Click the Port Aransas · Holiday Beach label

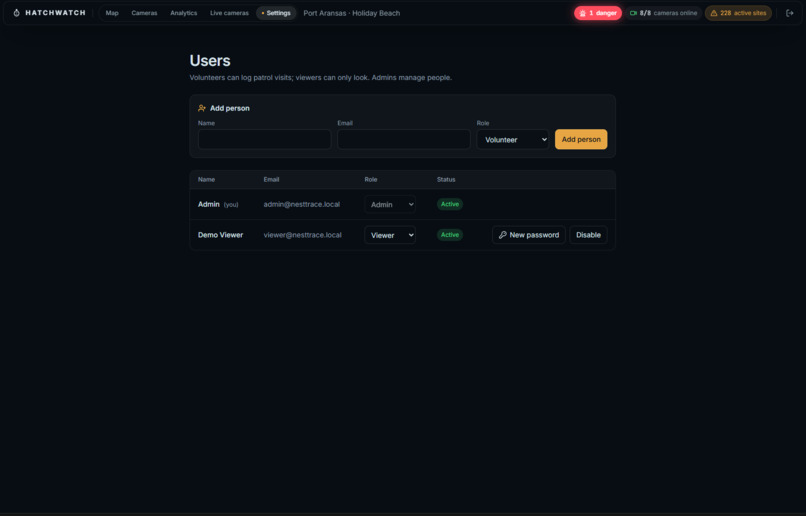click(x=352, y=13)
